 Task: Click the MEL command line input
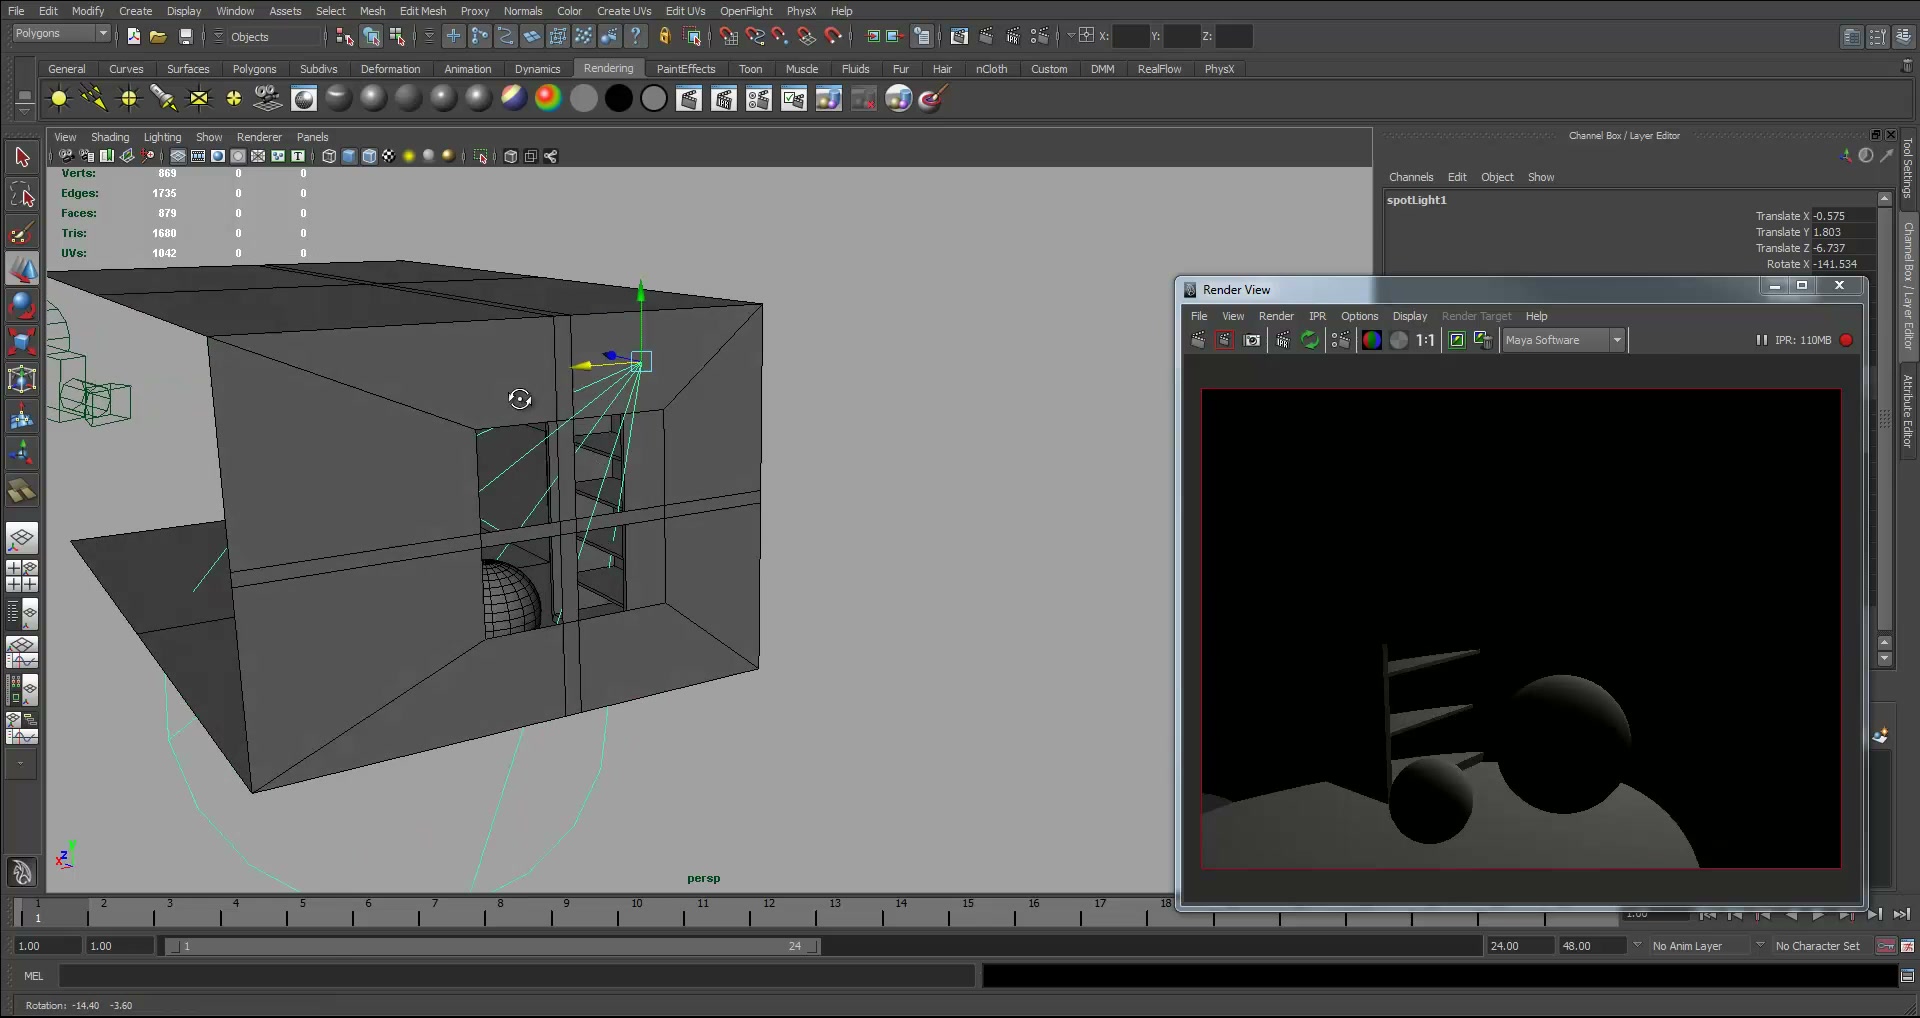(516, 976)
